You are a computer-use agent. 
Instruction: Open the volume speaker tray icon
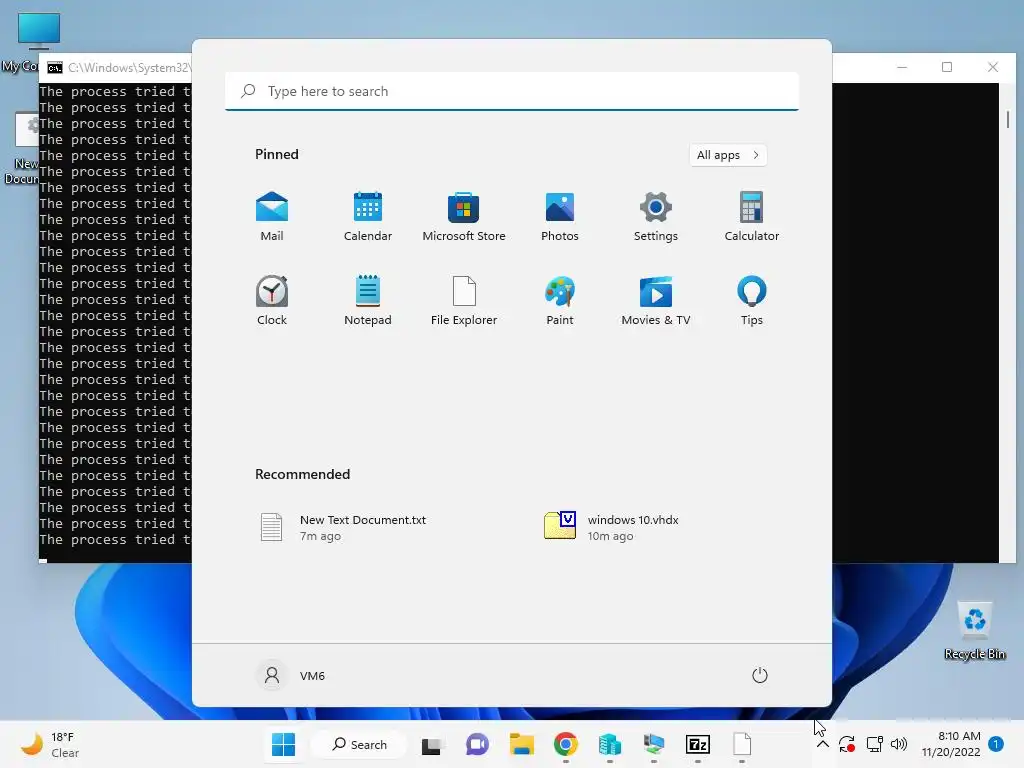(899, 744)
